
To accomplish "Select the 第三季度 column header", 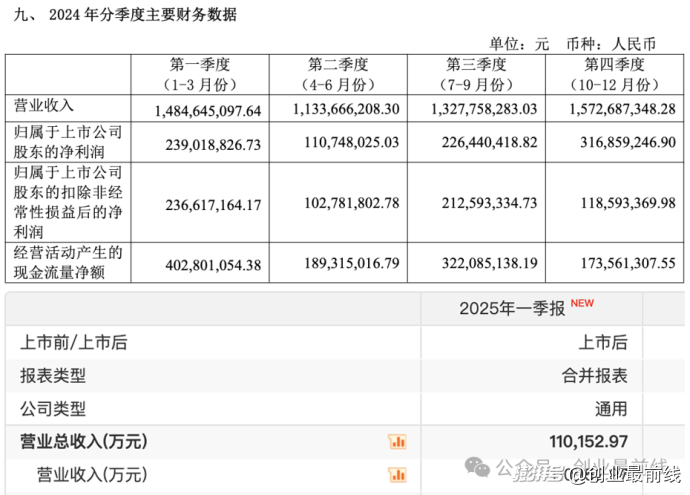I will 476,74.
